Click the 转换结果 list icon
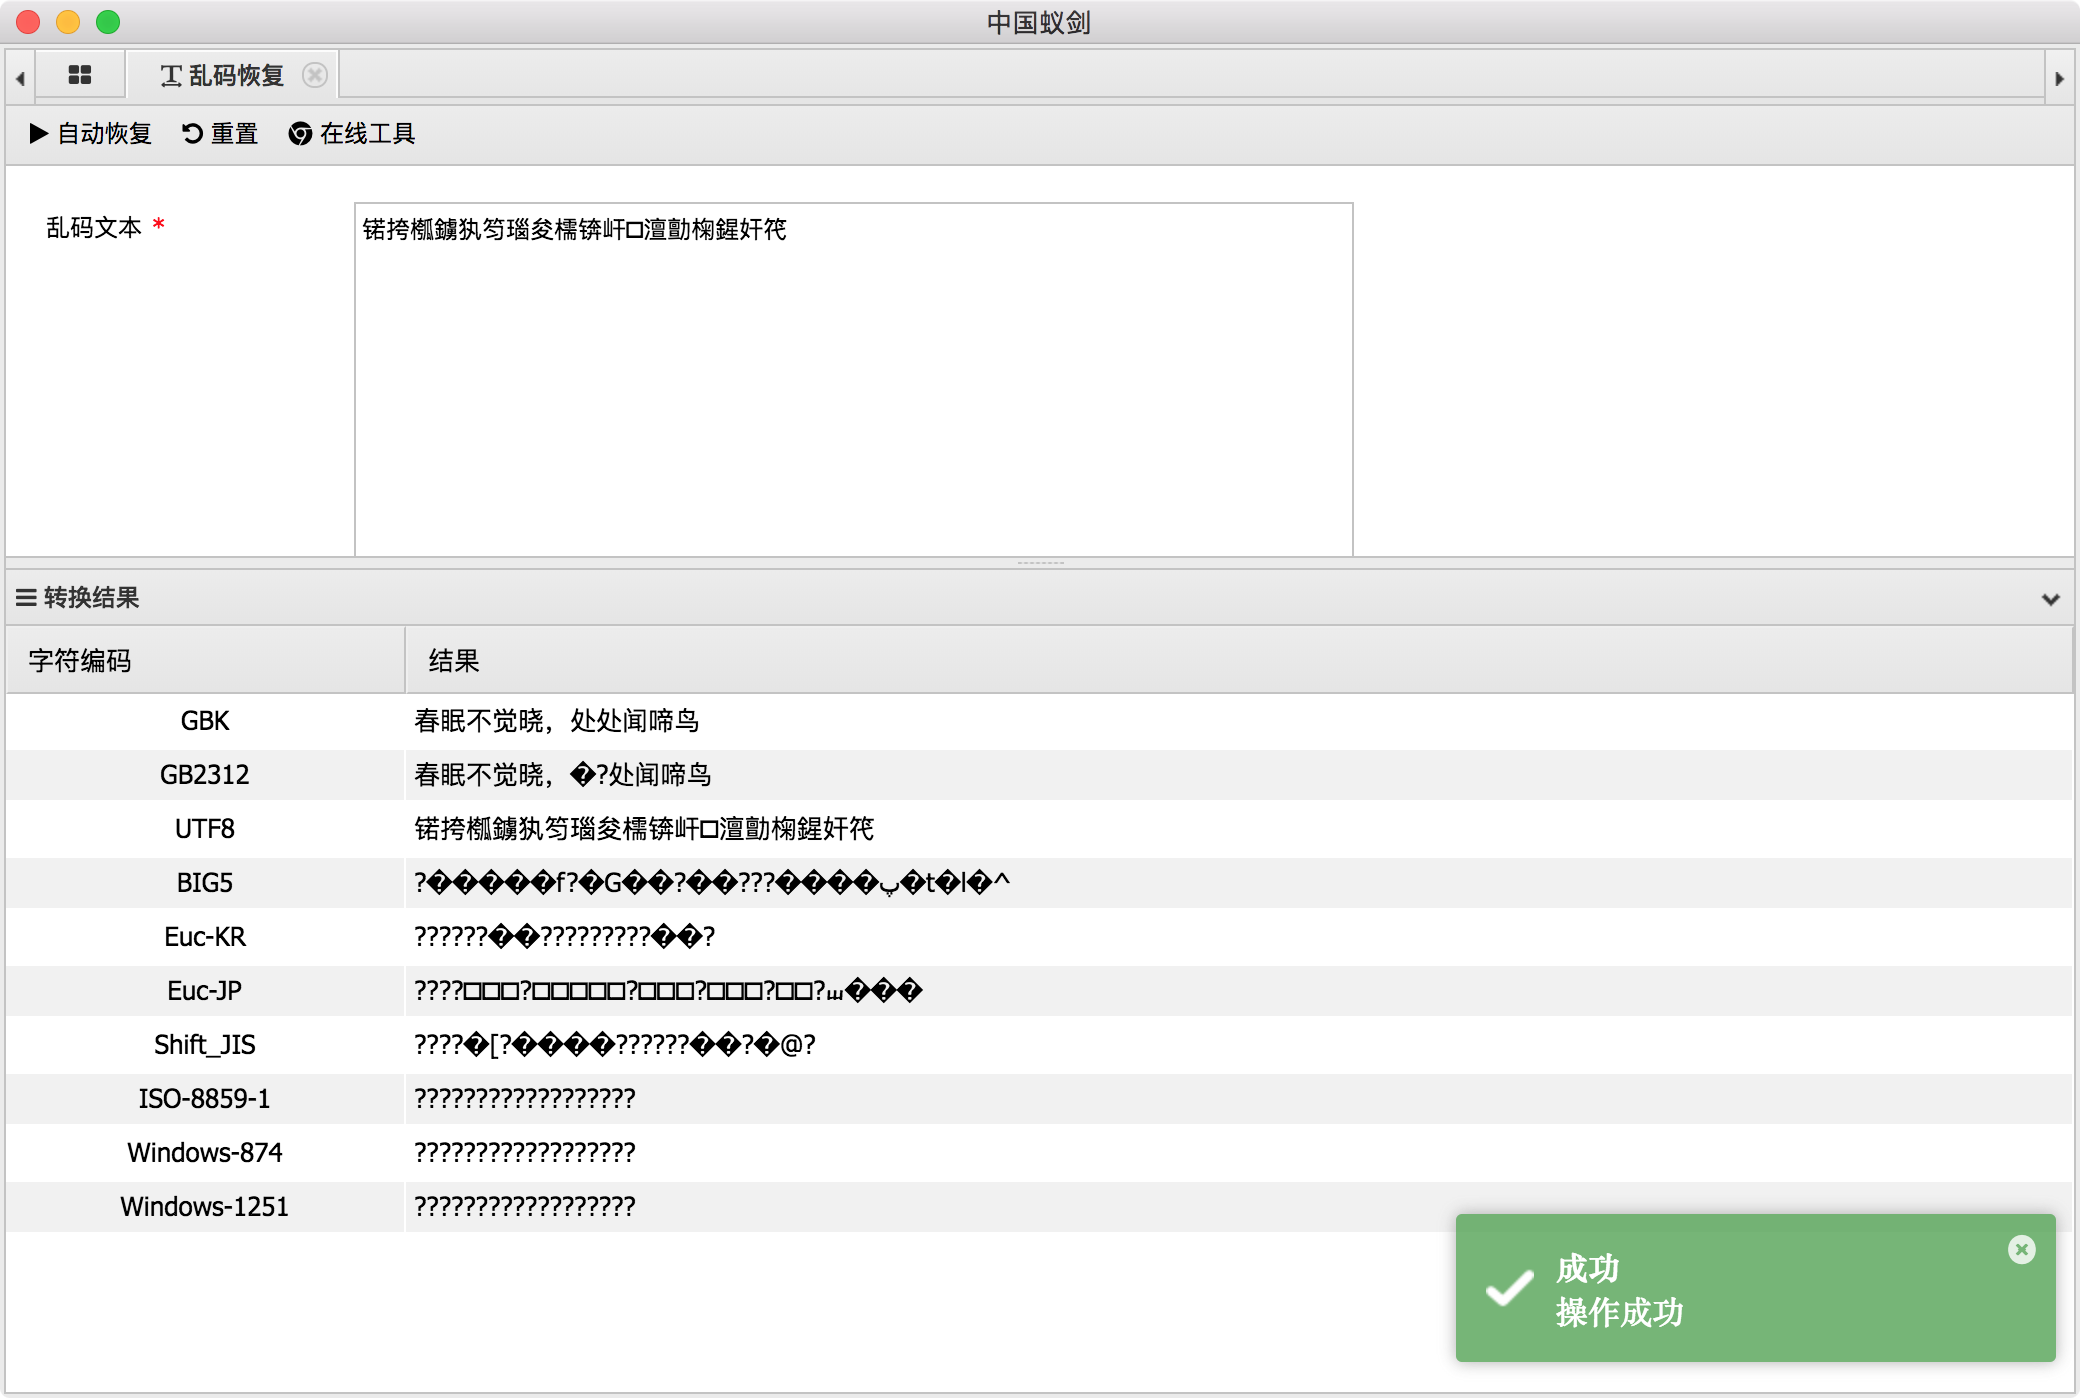Image resolution: width=2080 pixels, height=1398 pixels. tap(26, 598)
